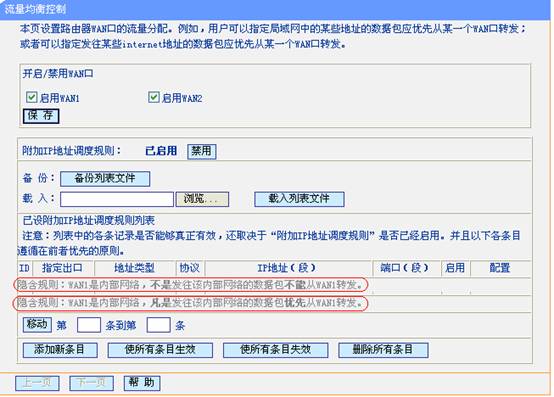554x397 pixels.
Task: Click the 移动 button
Action: [x=37, y=324]
